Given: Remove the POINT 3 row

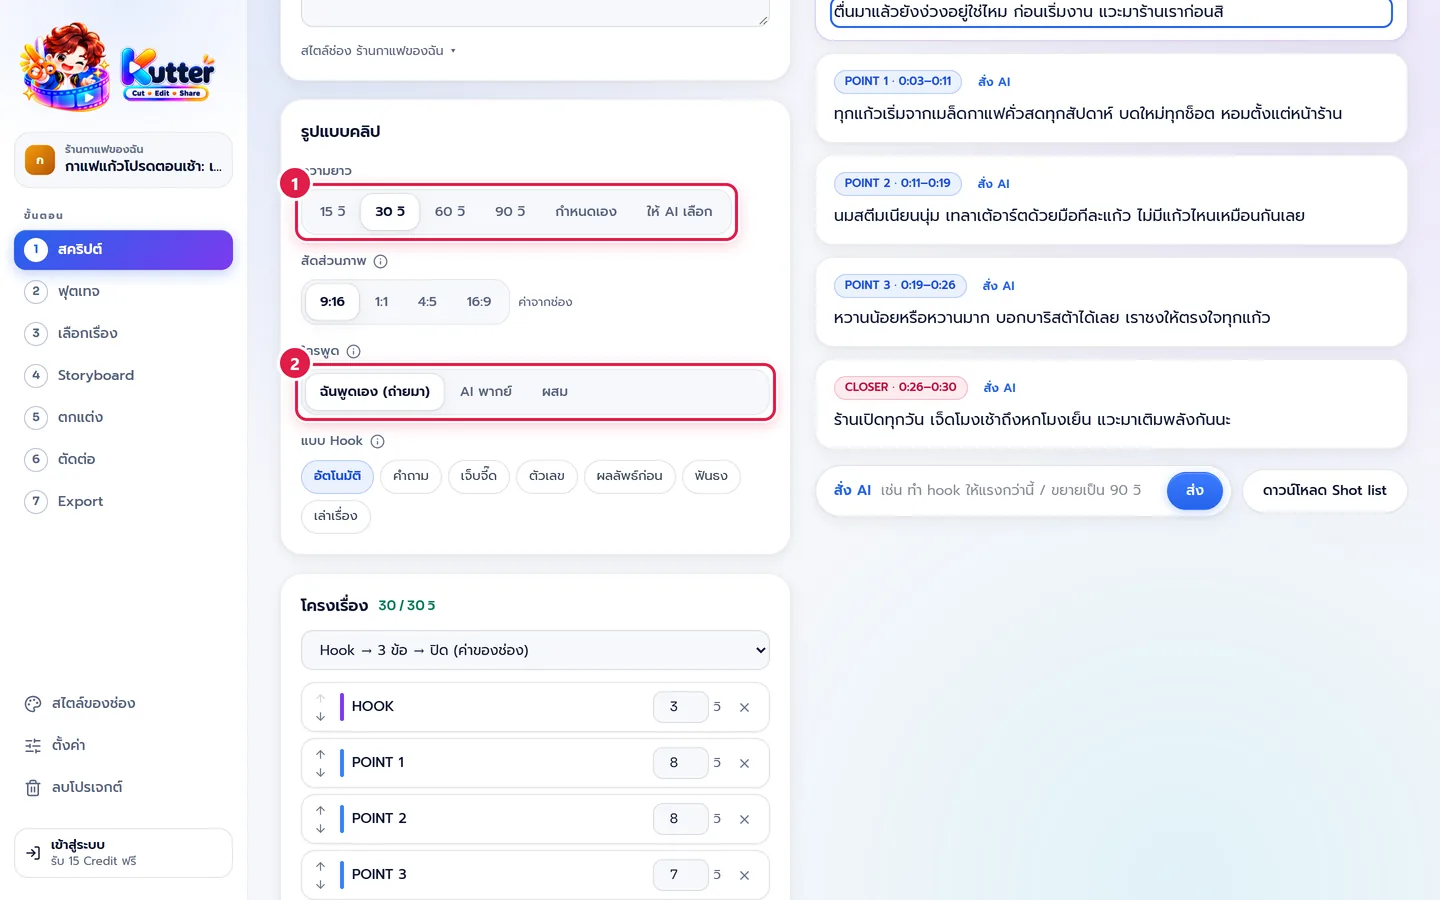Looking at the screenshot, I should pyautogui.click(x=744, y=875).
